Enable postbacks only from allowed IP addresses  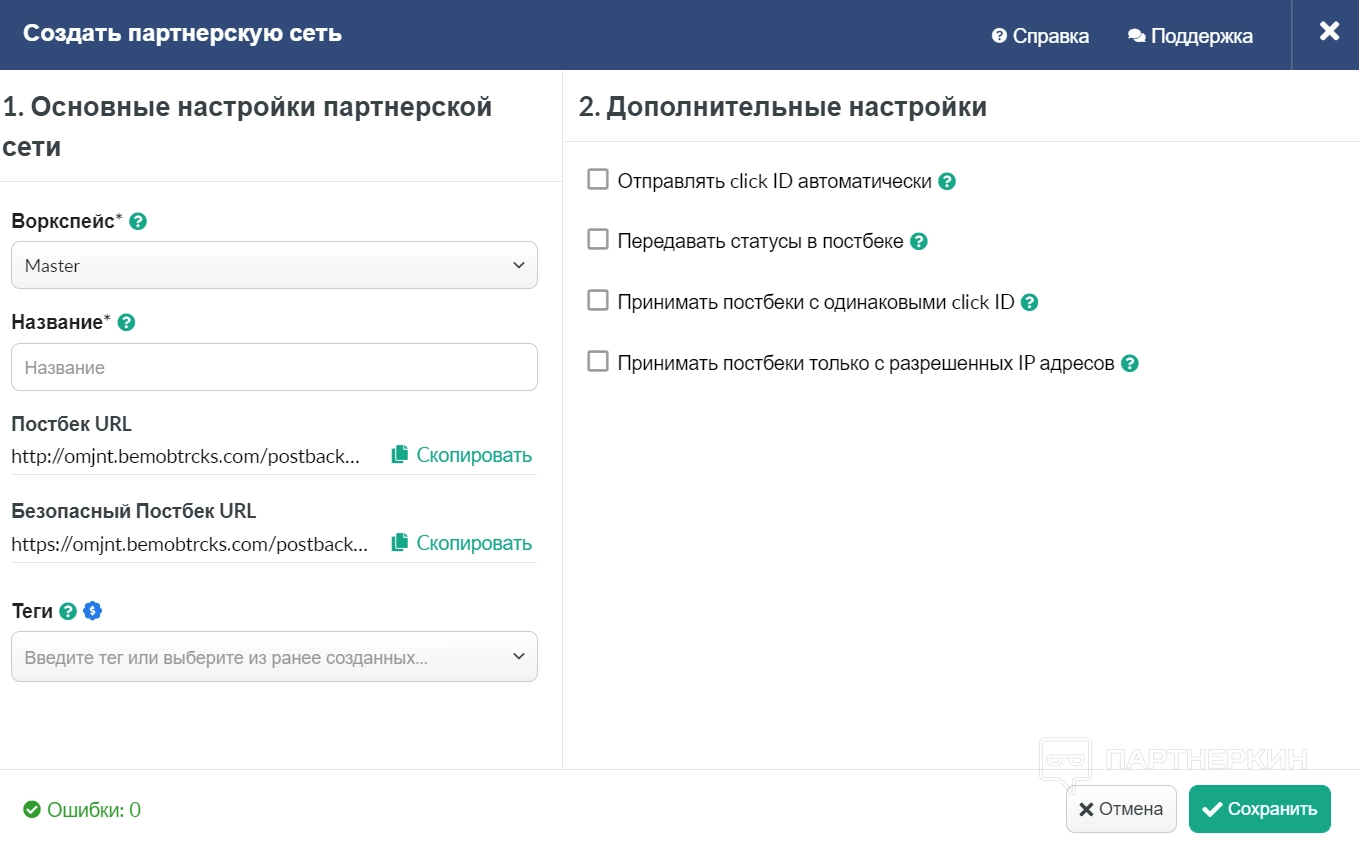click(598, 362)
